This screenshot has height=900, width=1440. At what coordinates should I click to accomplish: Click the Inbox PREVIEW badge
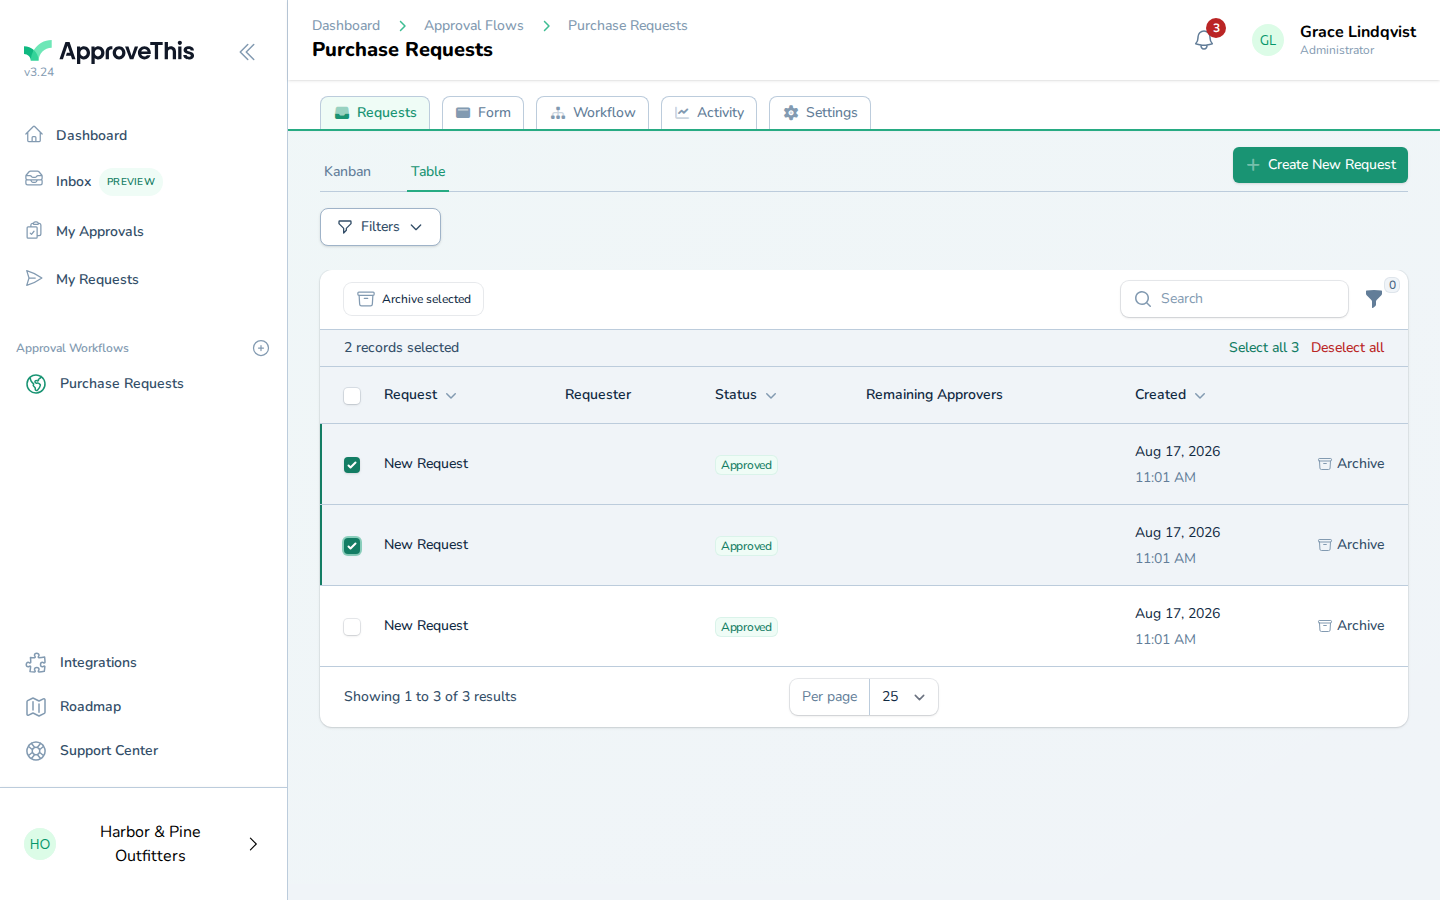(131, 182)
